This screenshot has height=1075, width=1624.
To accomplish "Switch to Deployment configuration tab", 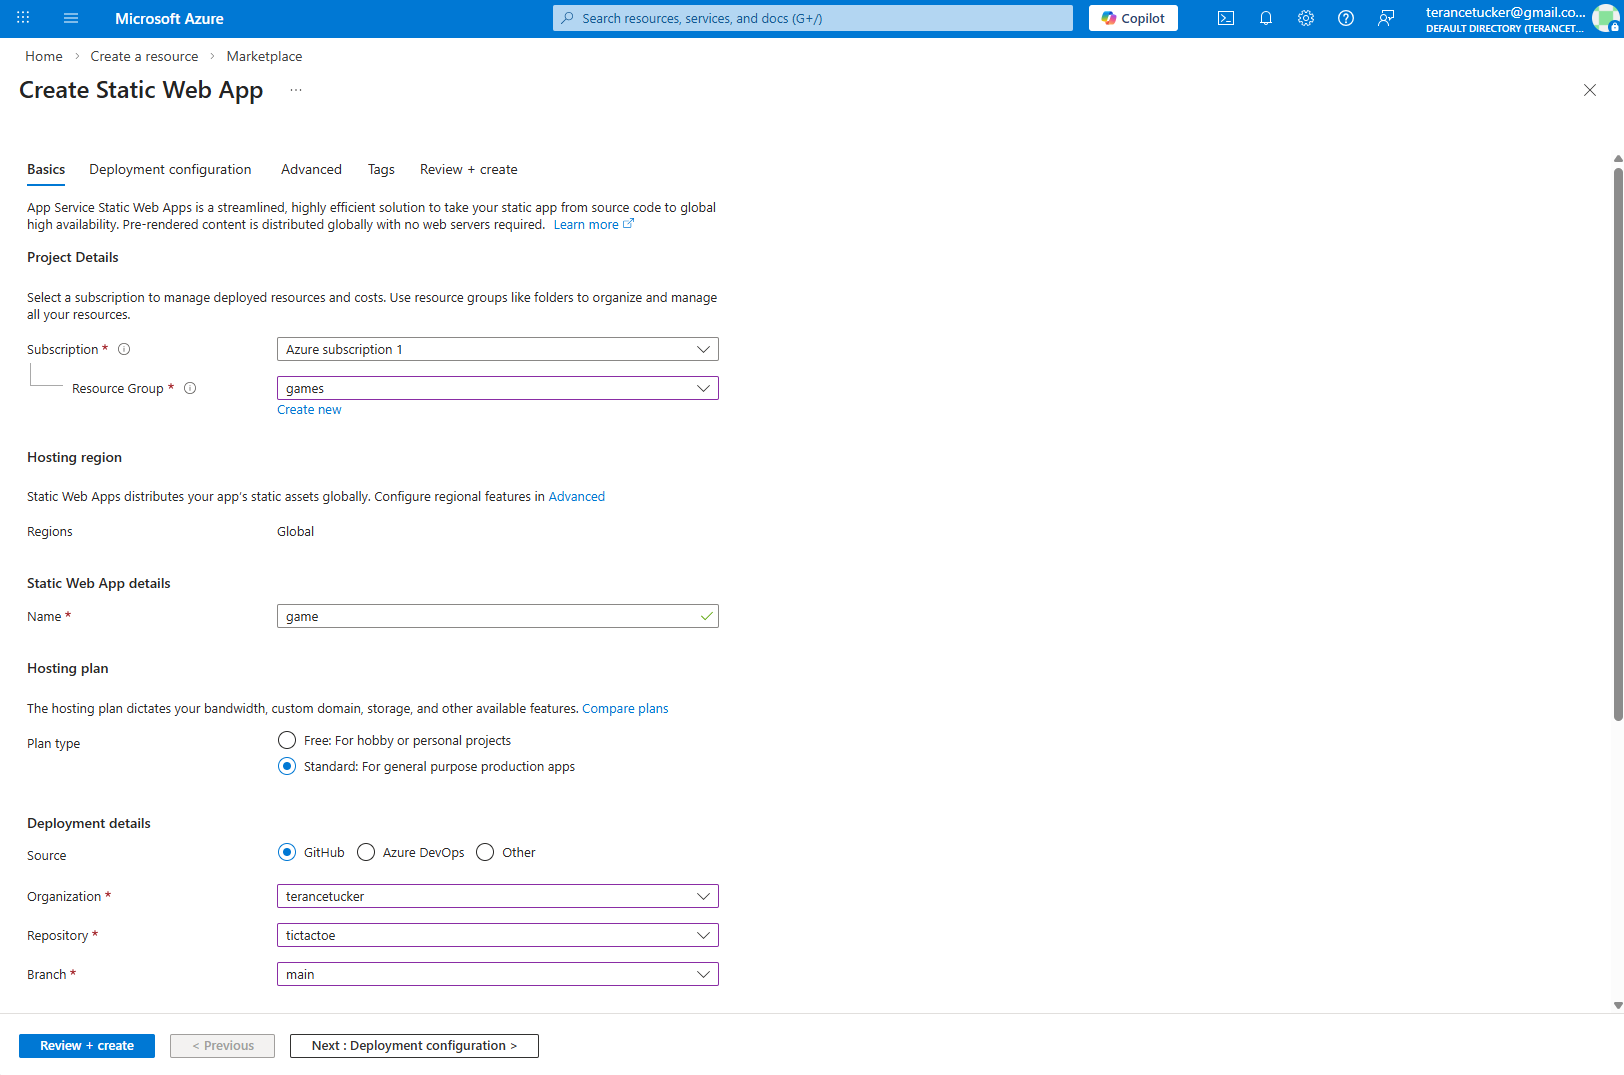I will 170,169.
